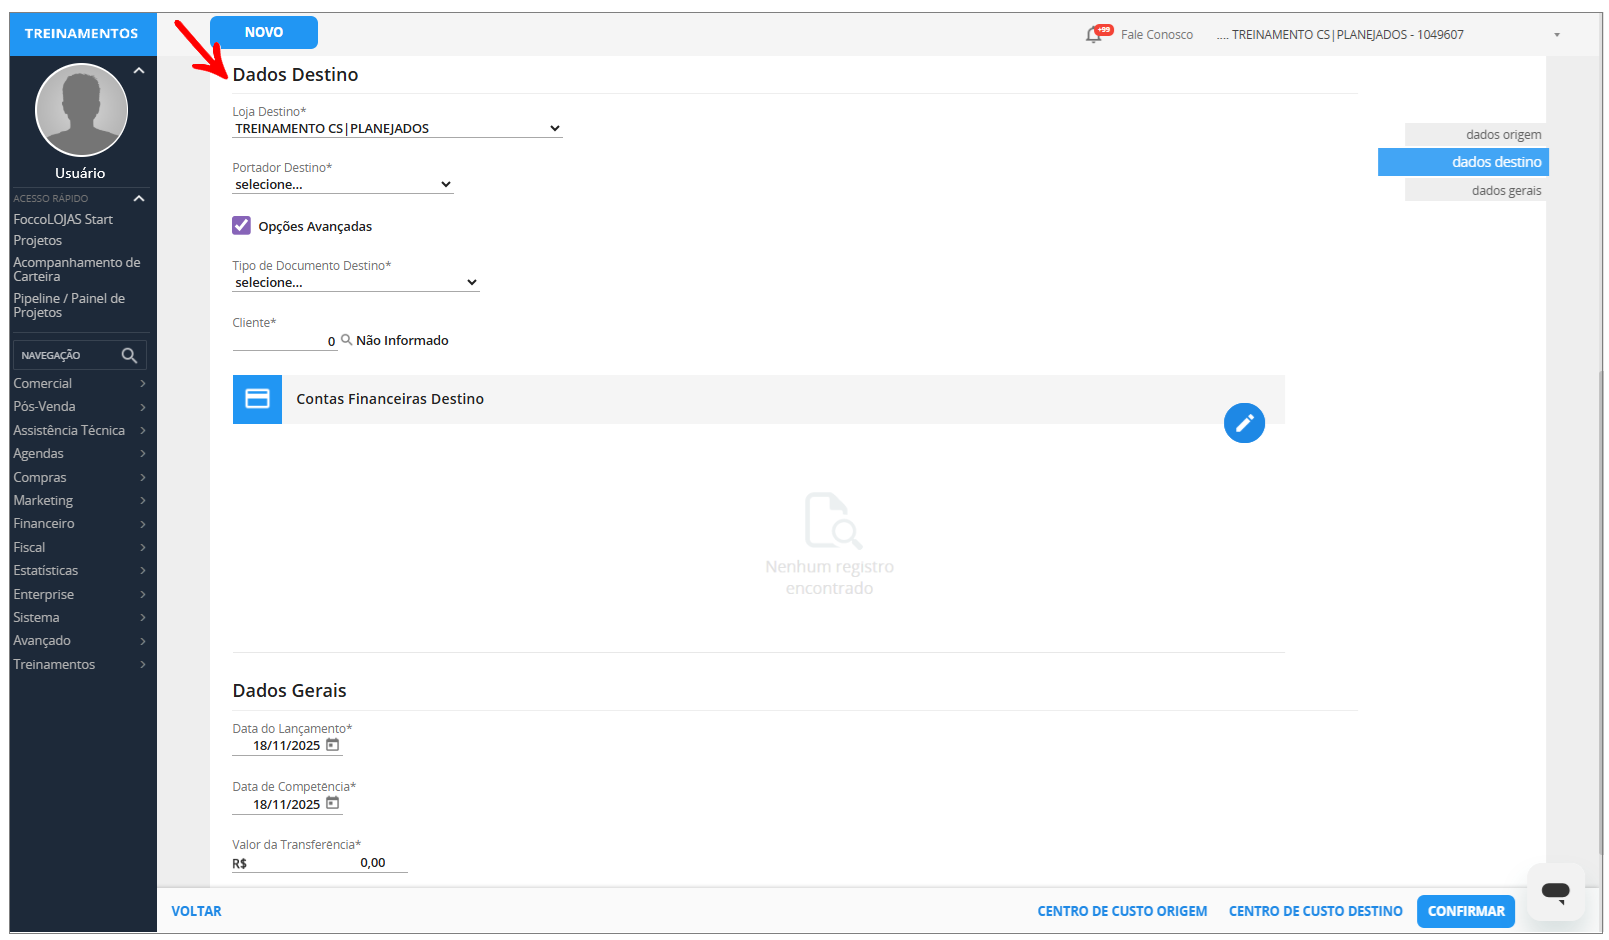The width and height of the screenshot is (1609, 940).
Task: Open the Sistema menu
Action: (x=80, y=618)
